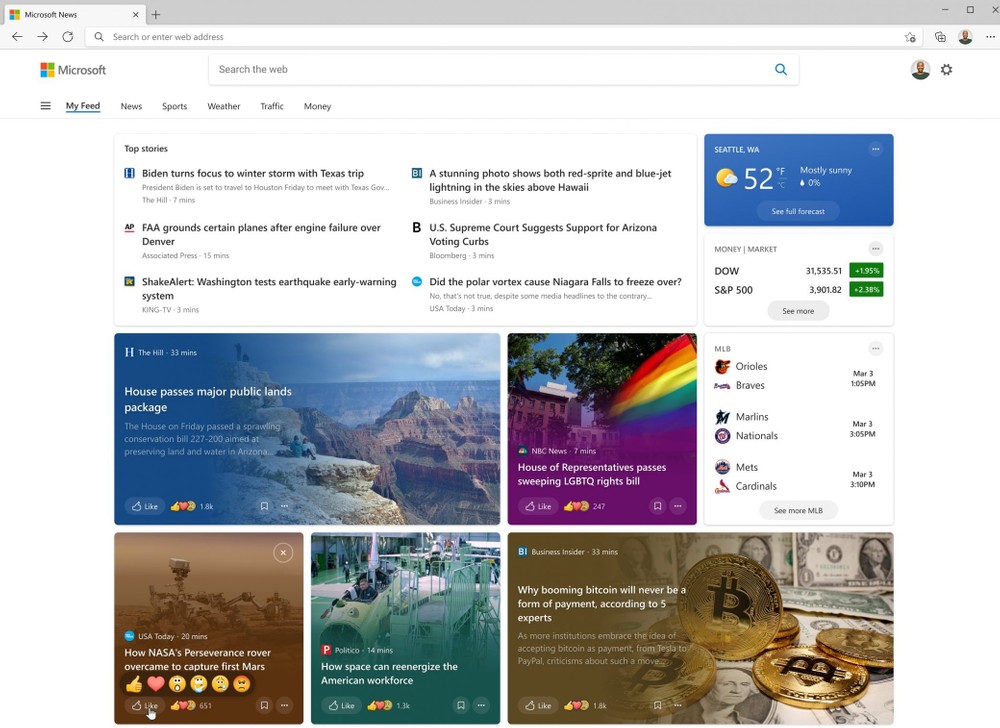1000x728 pixels.
Task: Switch to the Sports tab
Action: point(175,106)
